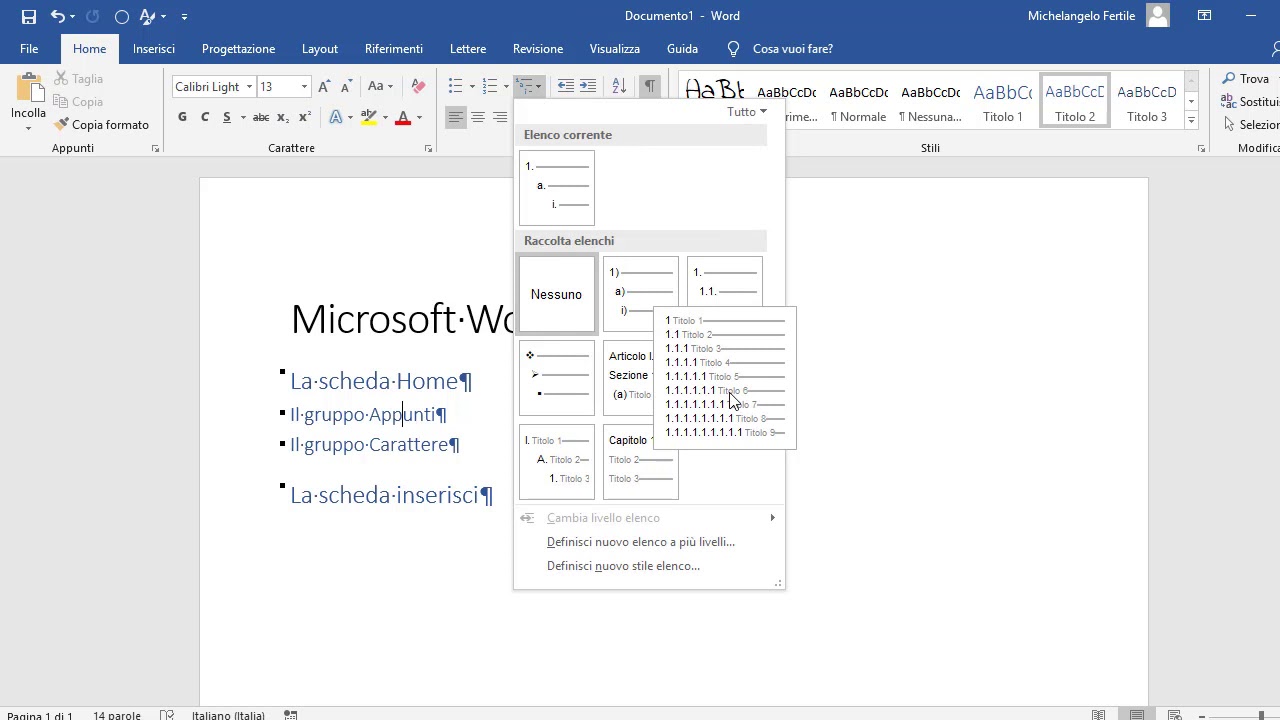
Task: Switch to the Layout tab
Action: coord(320,49)
